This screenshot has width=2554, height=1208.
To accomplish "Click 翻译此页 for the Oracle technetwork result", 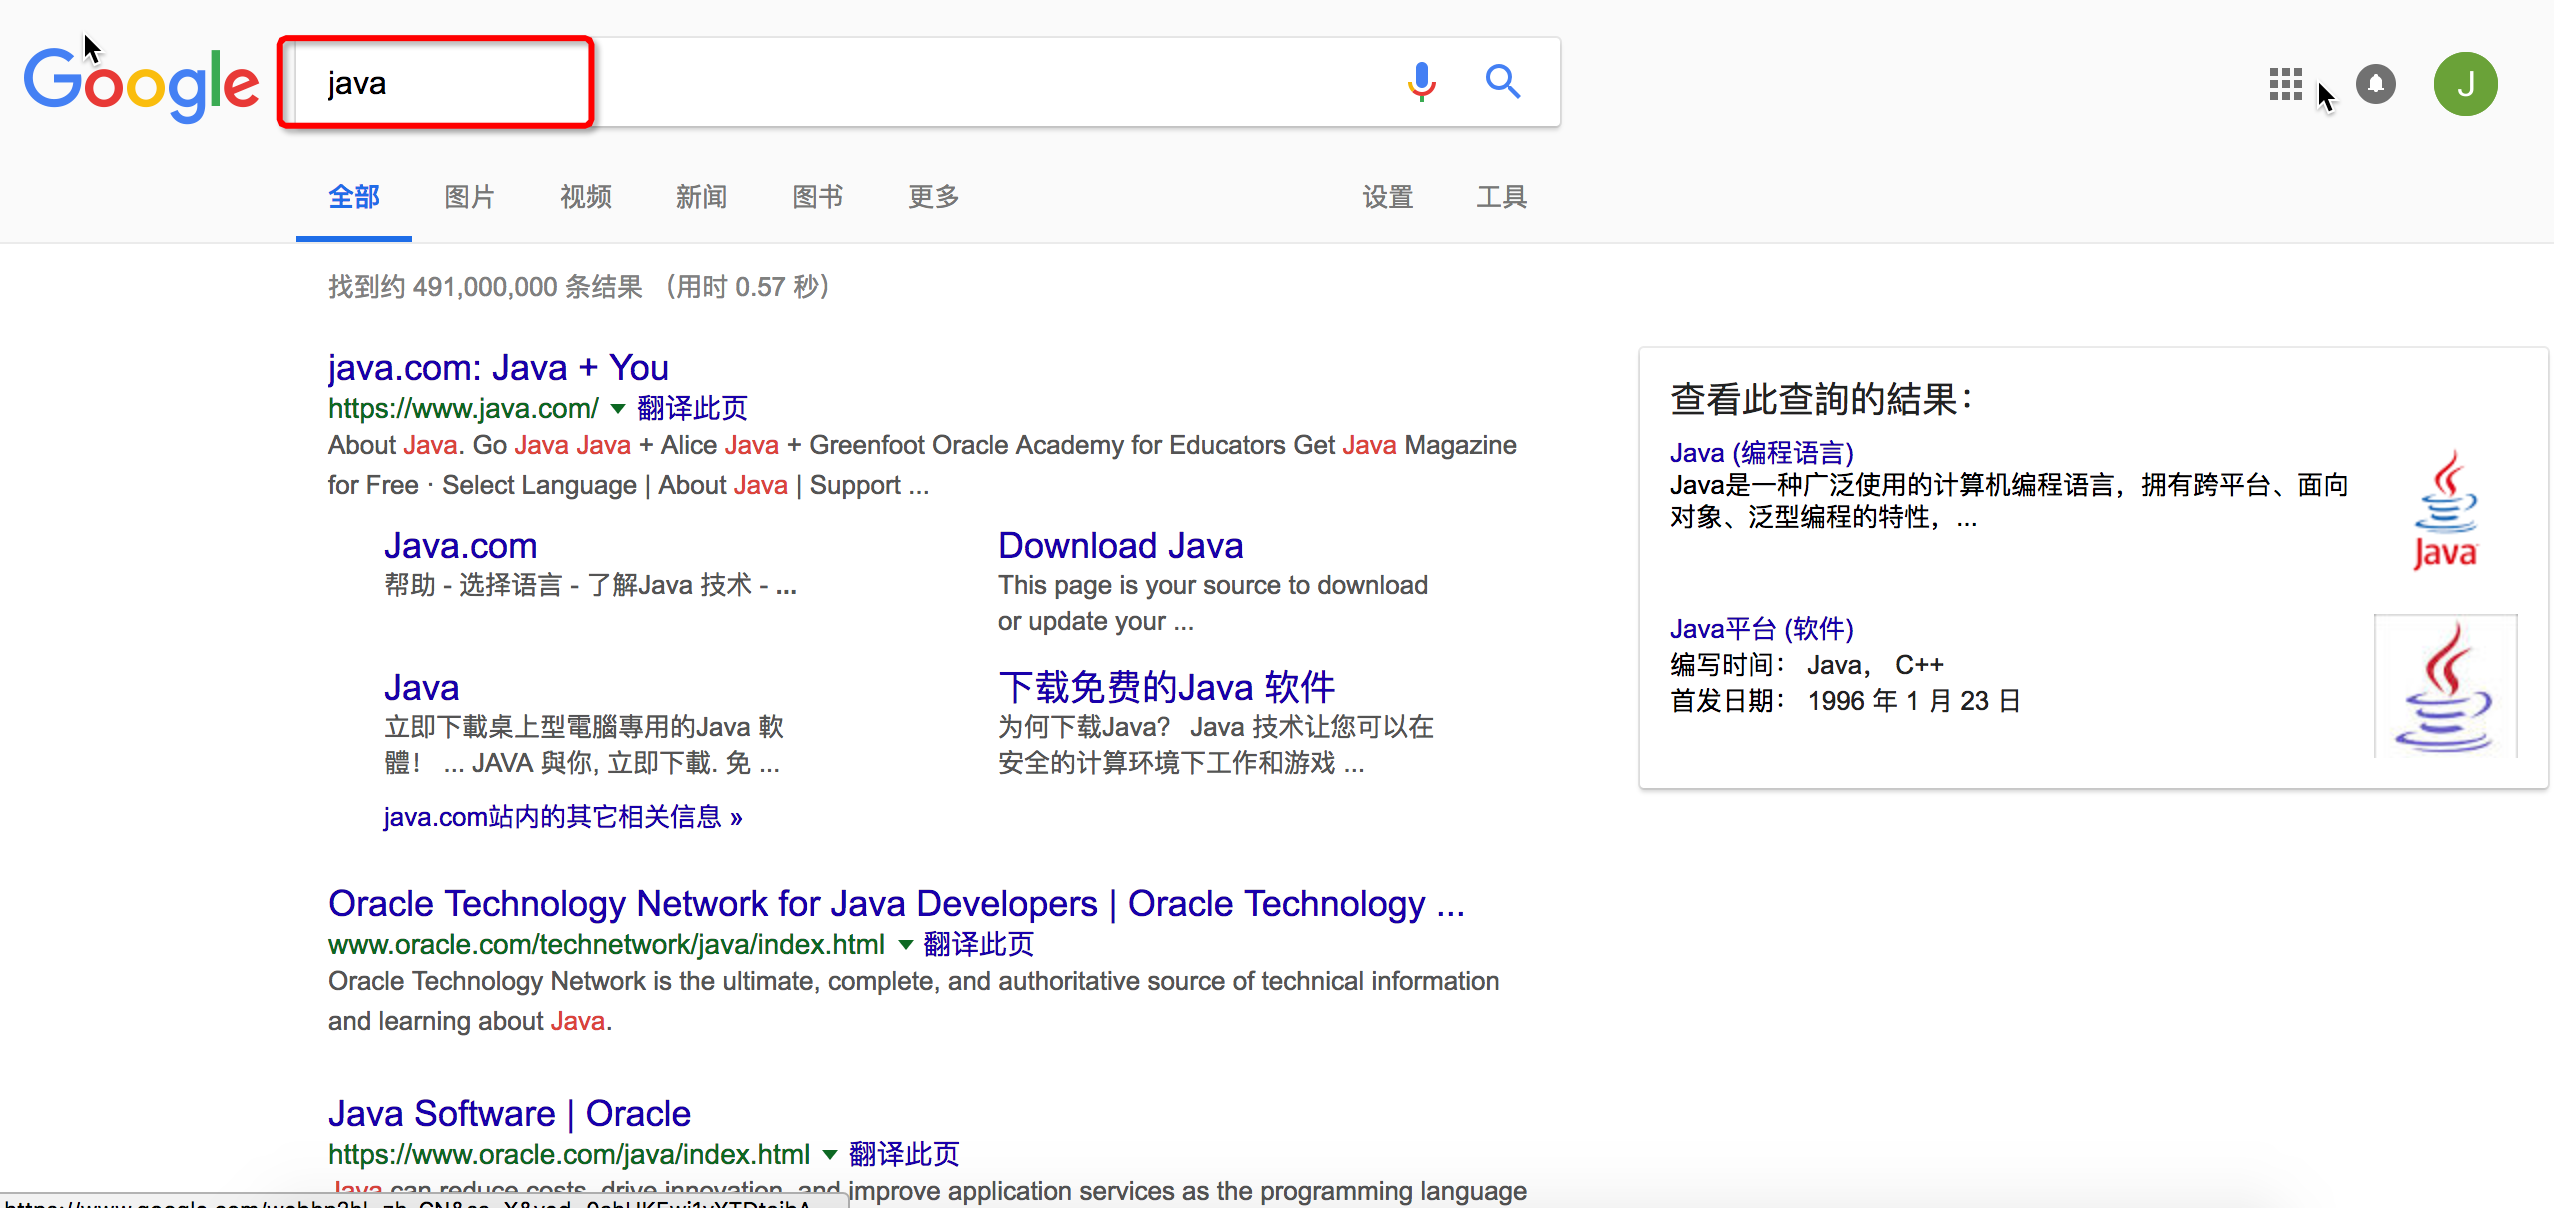I will [x=978, y=944].
